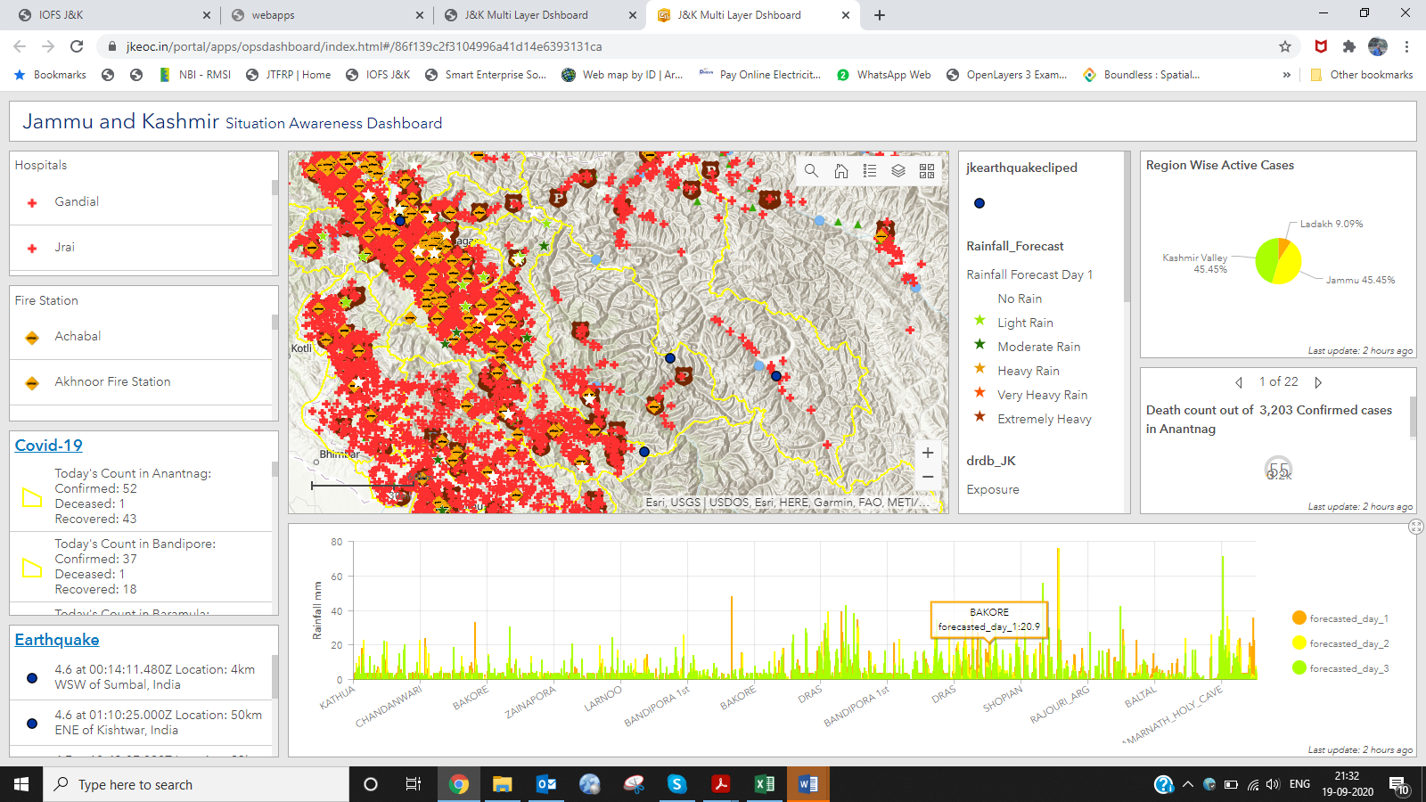
Task: Open the layers panel on the map
Action: [x=897, y=170]
